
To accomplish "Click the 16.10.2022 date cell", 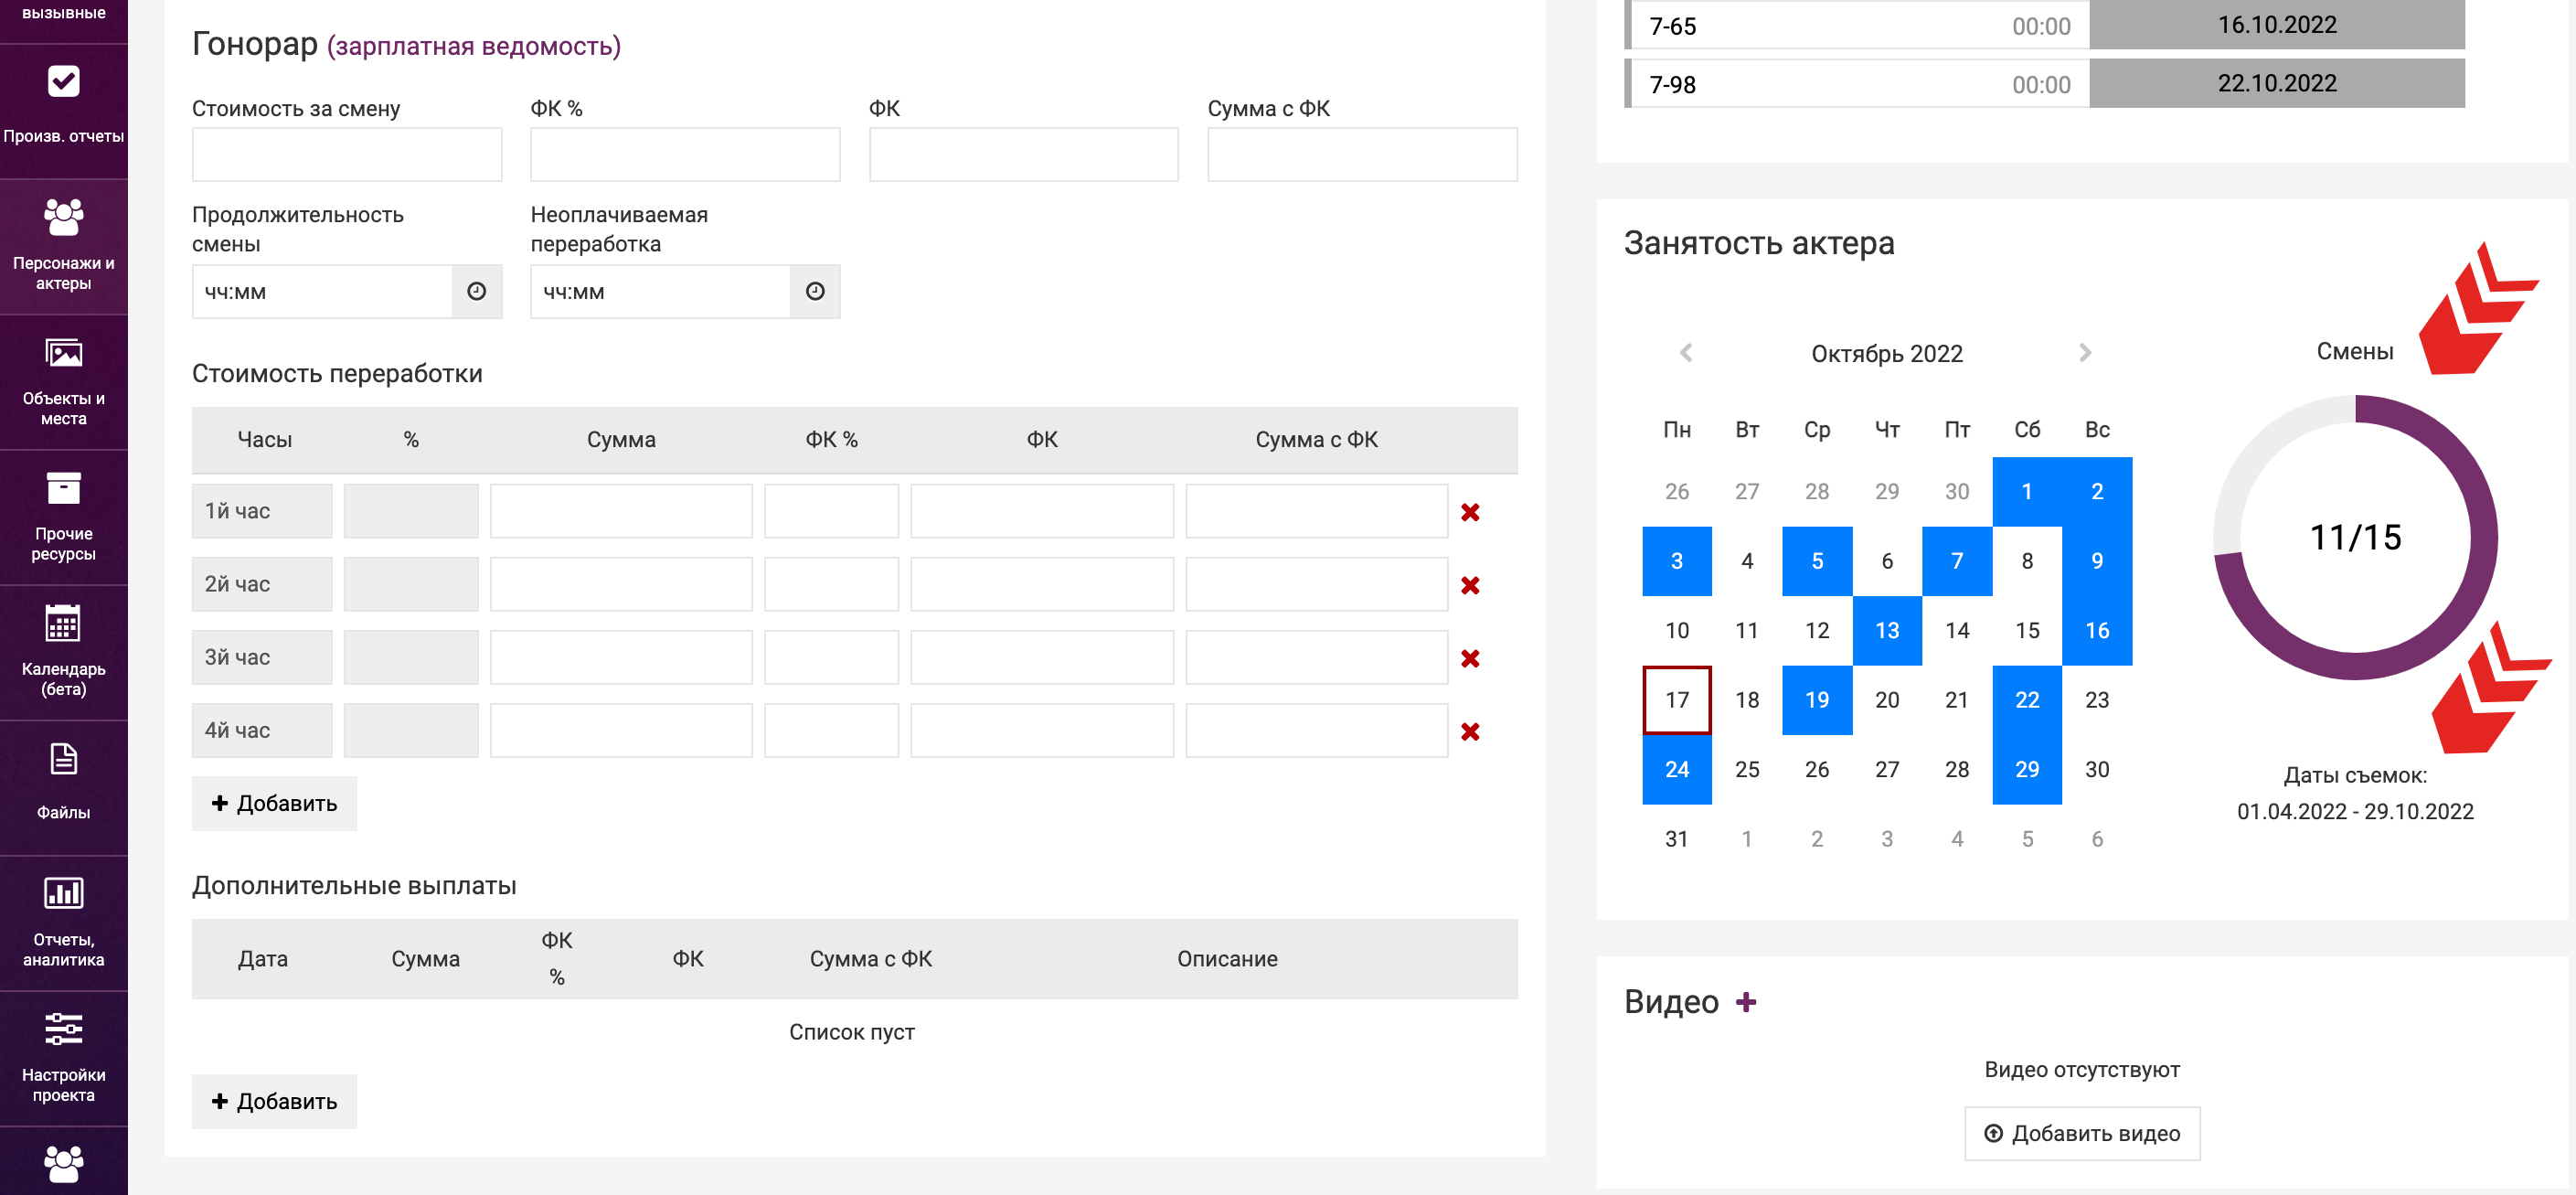I will (x=2277, y=25).
